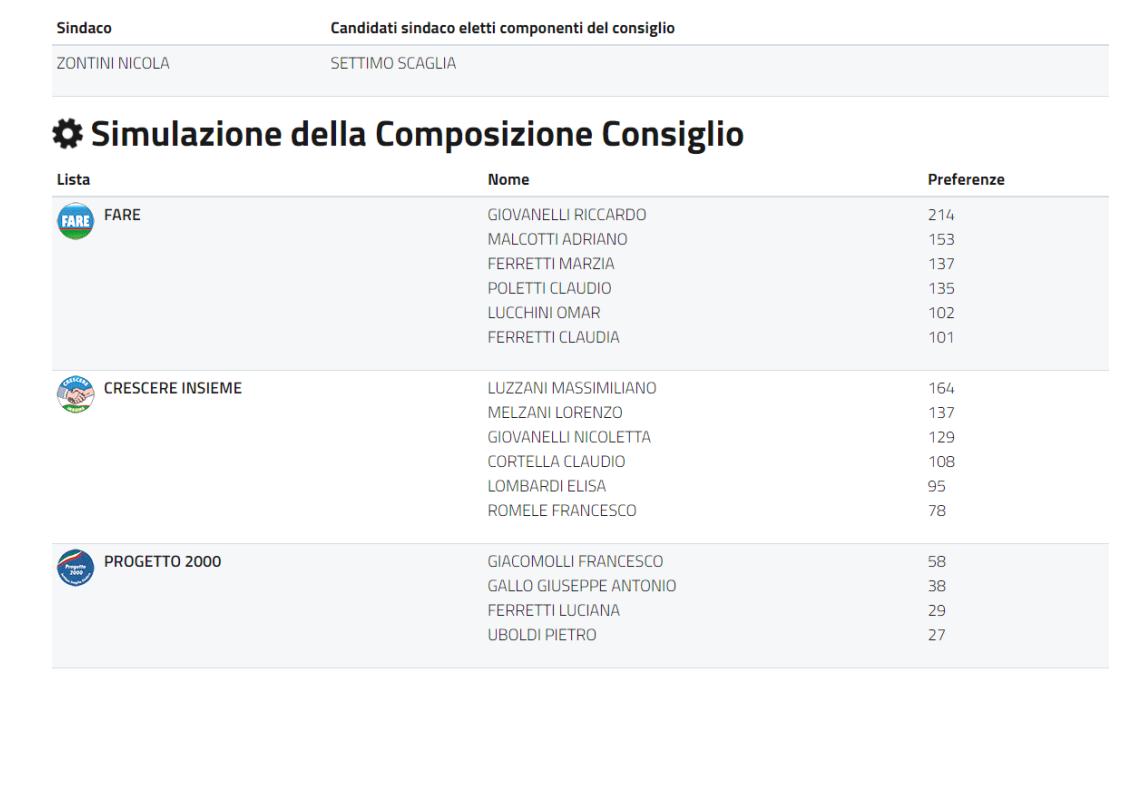The image size is (1122, 793).
Task: Click the Simulazione della Composizione Consiglio heading
Action: point(417,135)
